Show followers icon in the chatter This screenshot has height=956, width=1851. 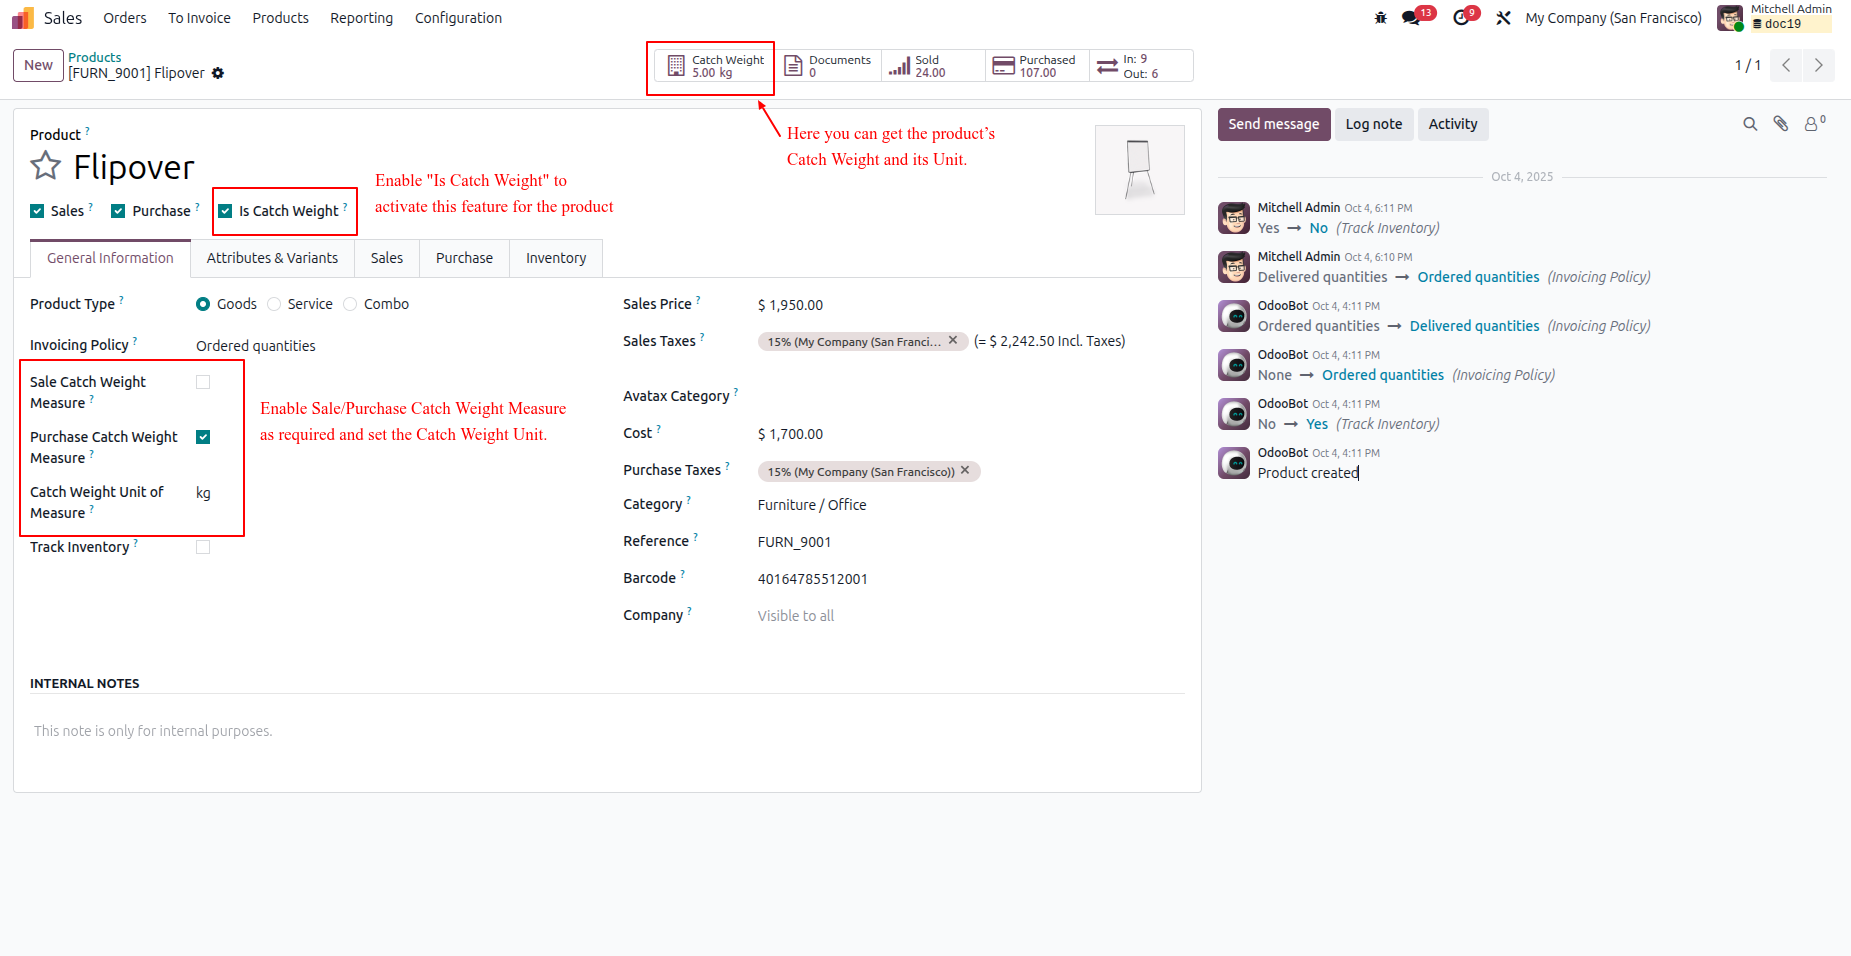click(x=1813, y=124)
